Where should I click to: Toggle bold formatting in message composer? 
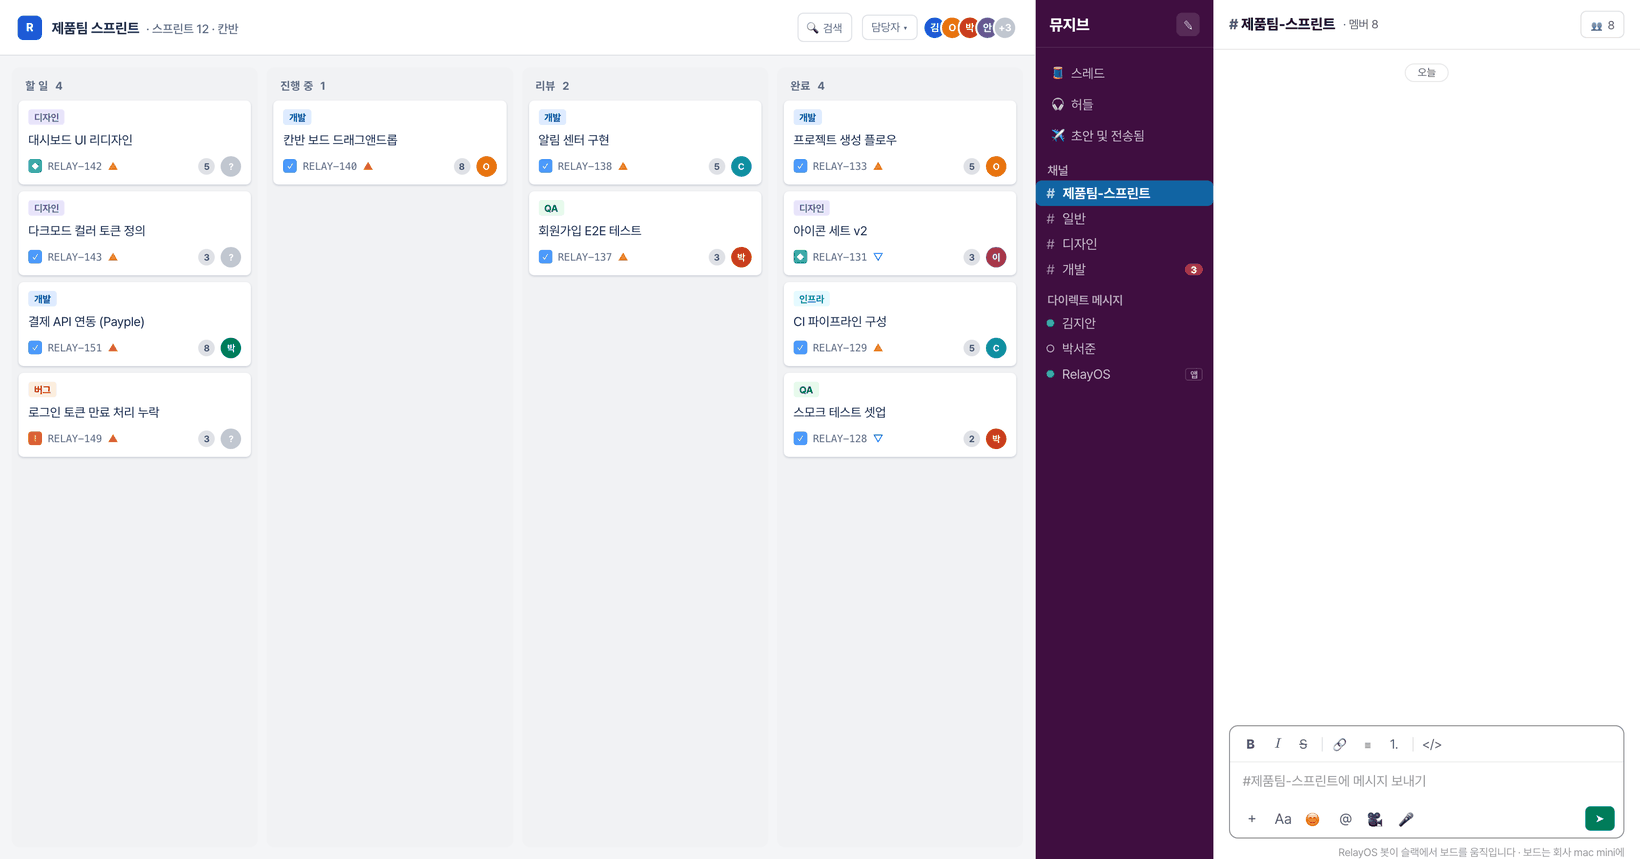1250,744
